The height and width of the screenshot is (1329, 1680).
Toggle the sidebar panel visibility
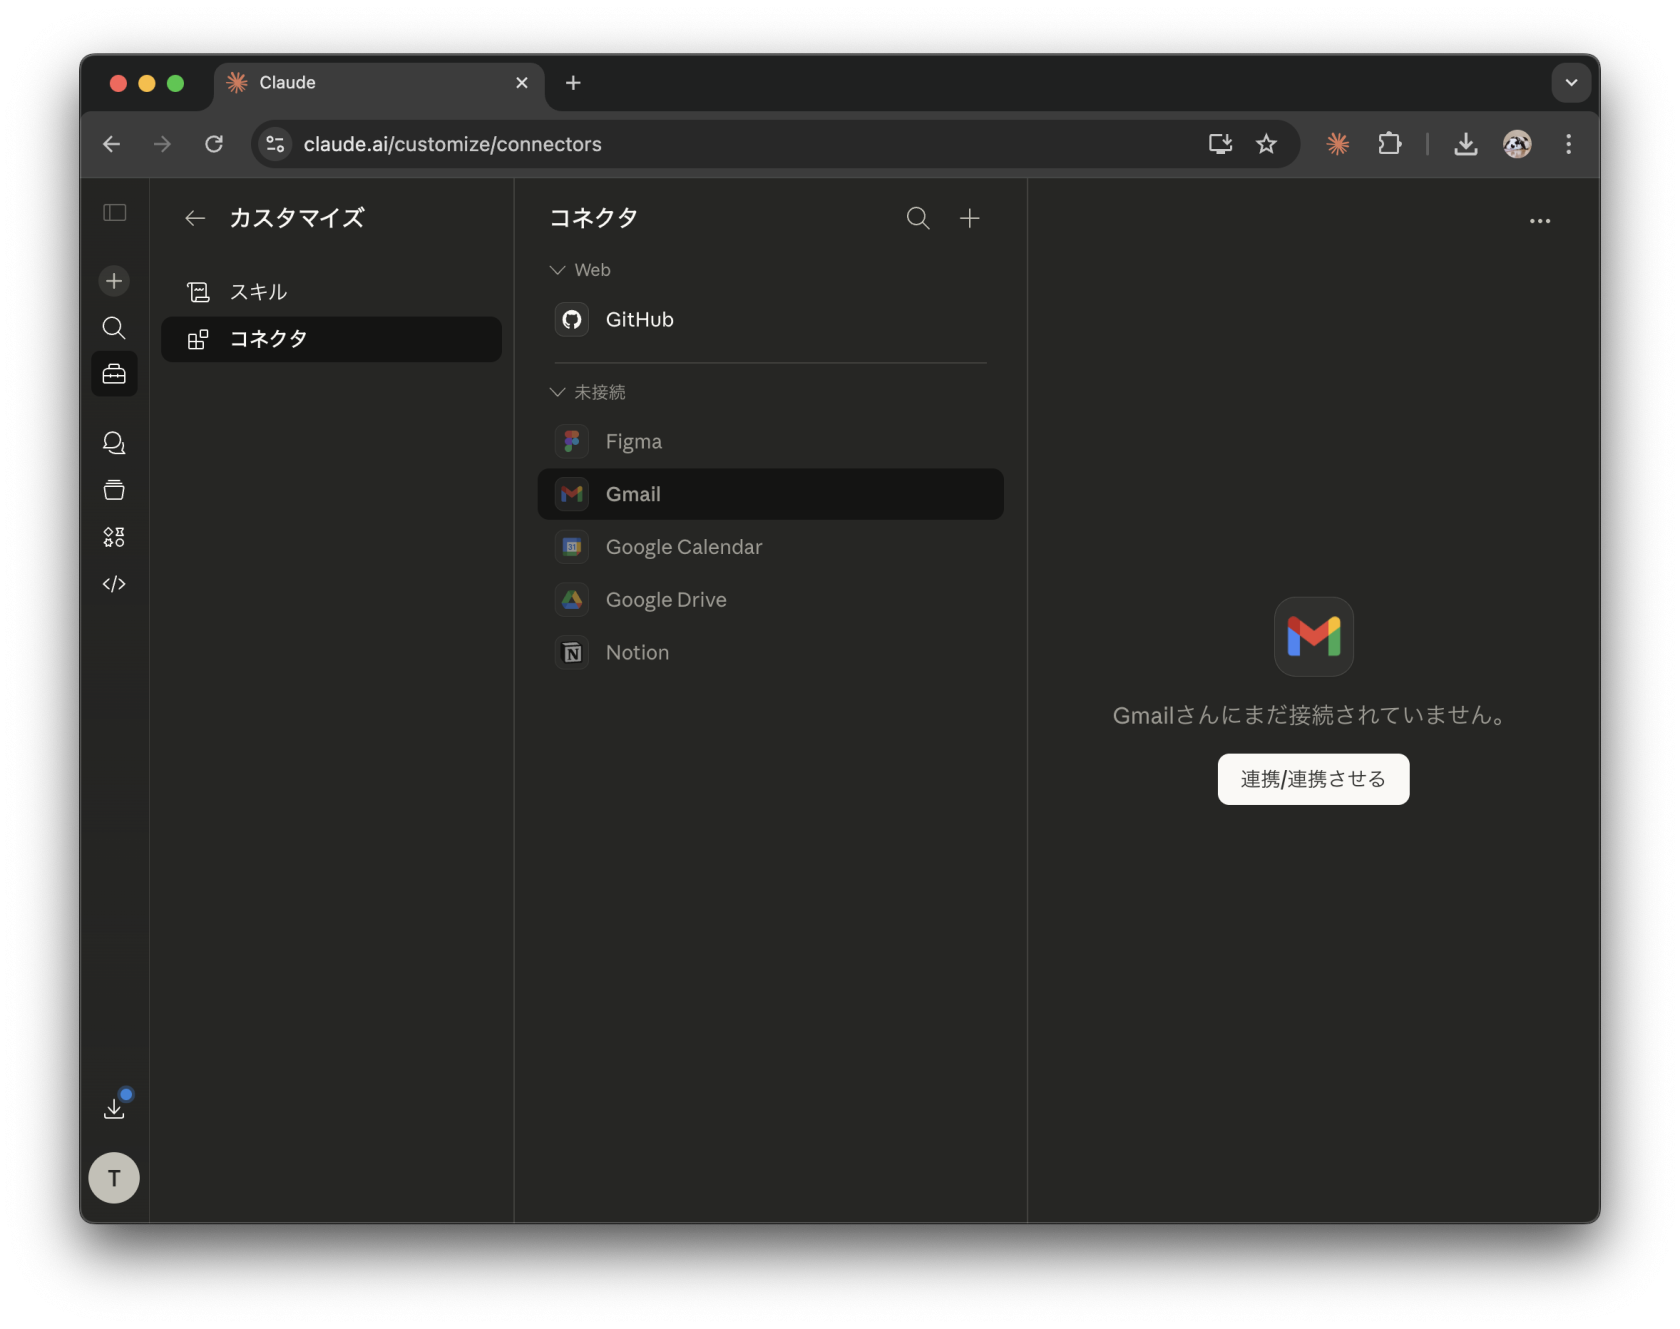coord(114,213)
